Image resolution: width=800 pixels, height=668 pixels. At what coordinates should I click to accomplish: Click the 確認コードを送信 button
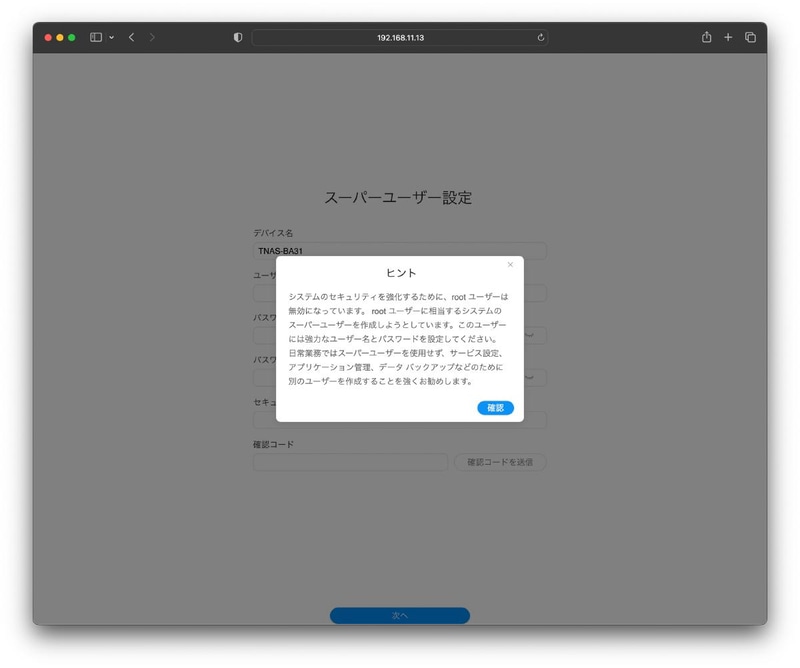(x=500, y=462)
